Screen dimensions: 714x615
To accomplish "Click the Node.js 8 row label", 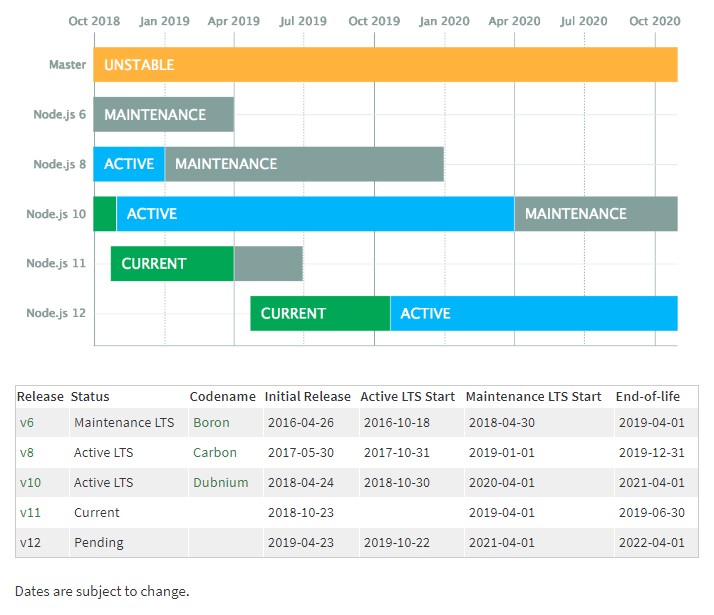I will (60, 164).
